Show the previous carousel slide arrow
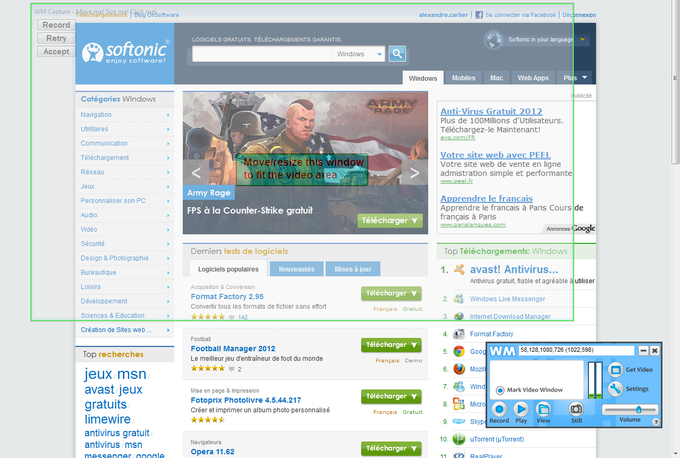The image size is (680, 458). coord(196,173)
